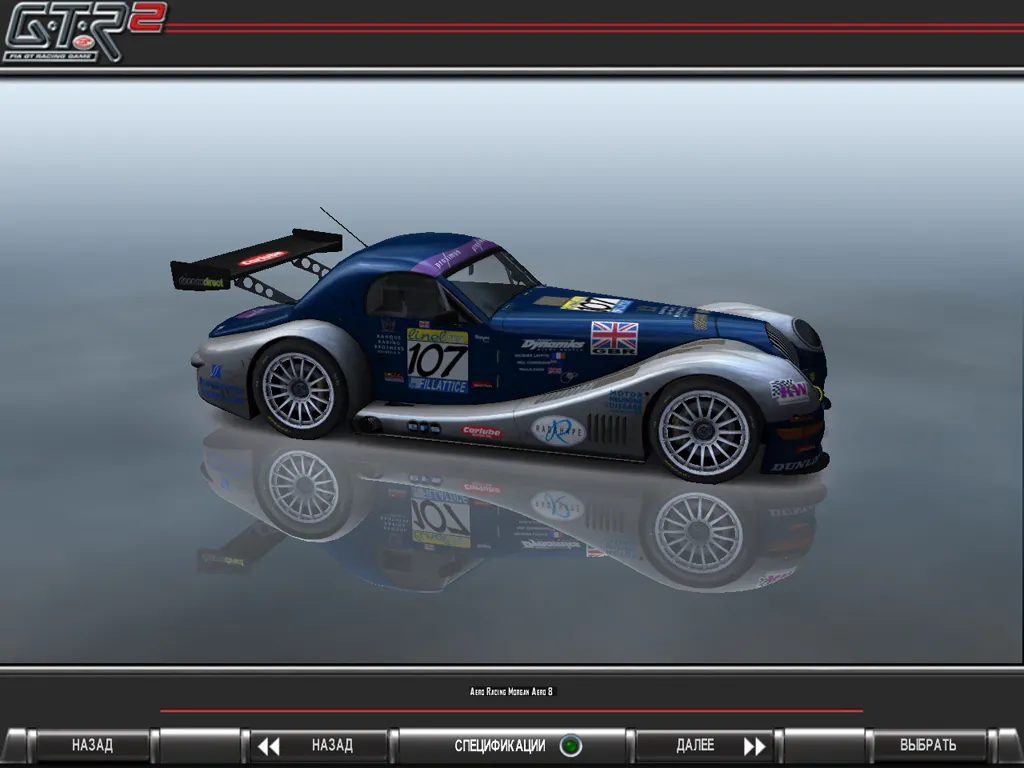Click the next car double-arrow icon
This screenshot has width=1024, height=768.
point(754,746)
